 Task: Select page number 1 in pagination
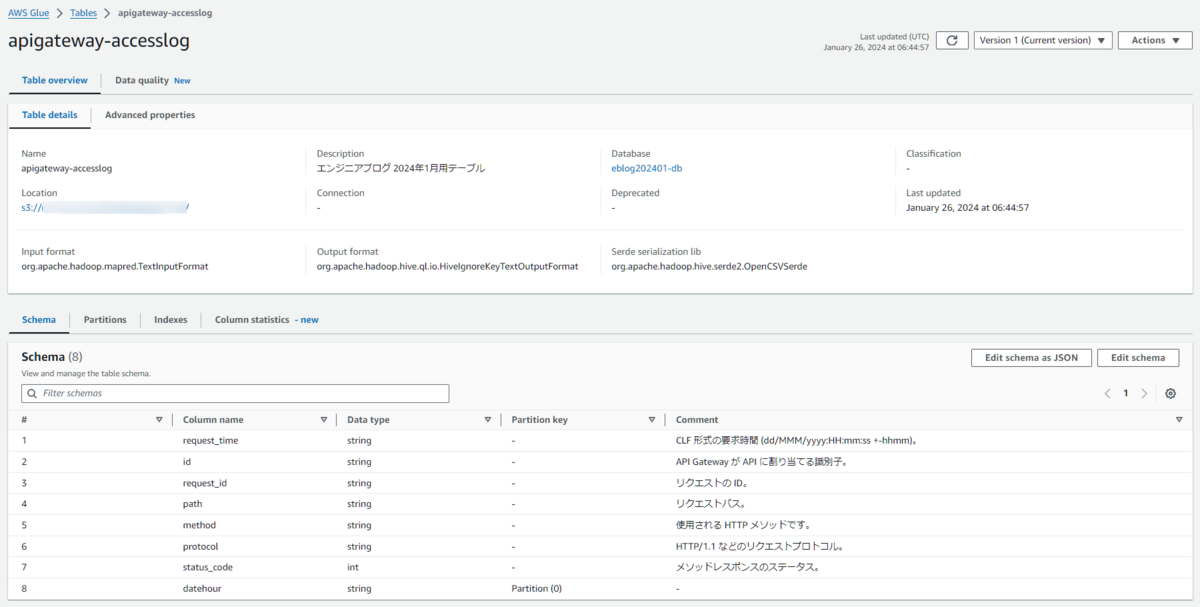click(1125, 393)
